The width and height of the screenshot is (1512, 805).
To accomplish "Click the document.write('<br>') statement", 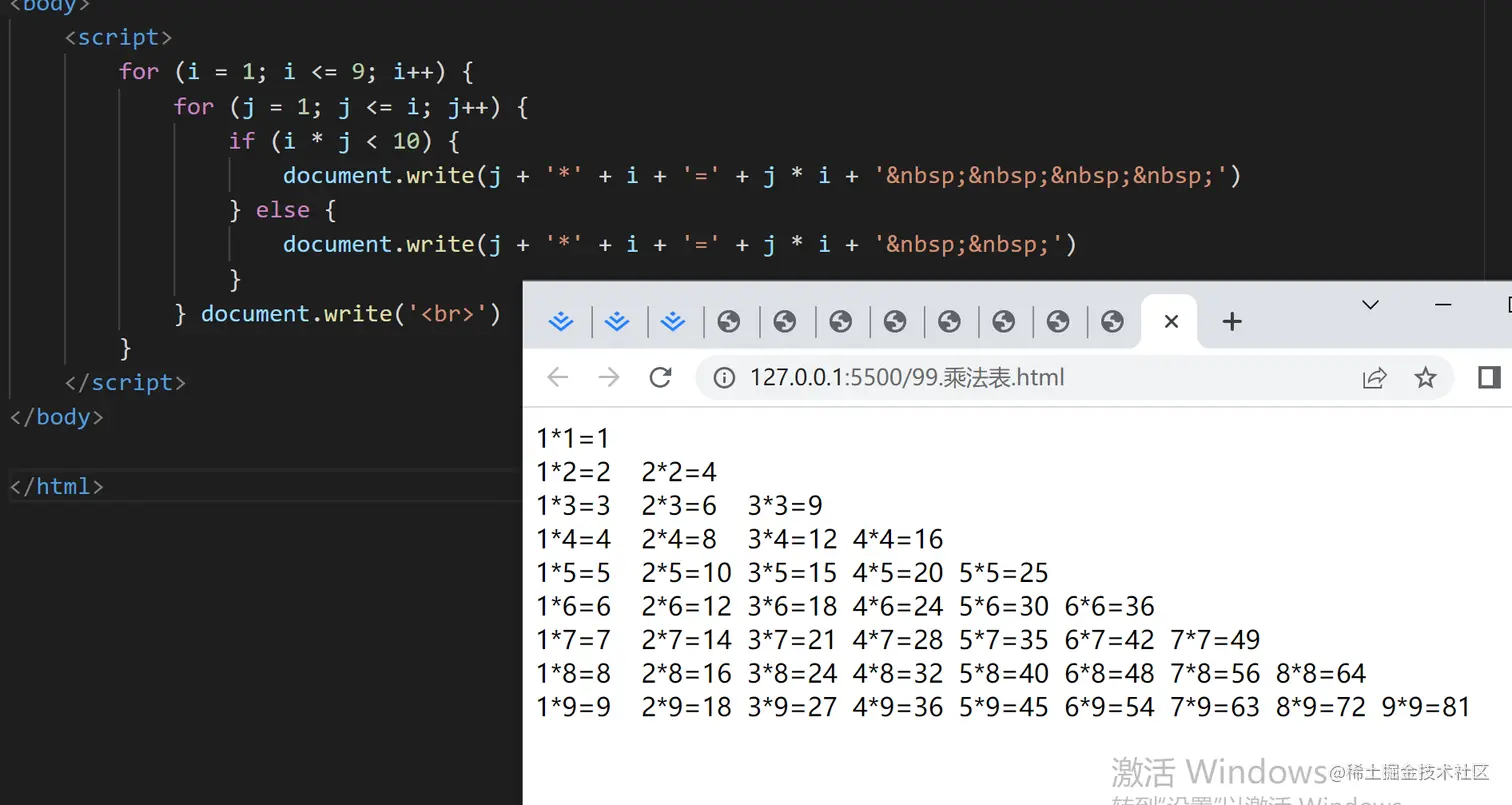I will click(x=350, y=313).
